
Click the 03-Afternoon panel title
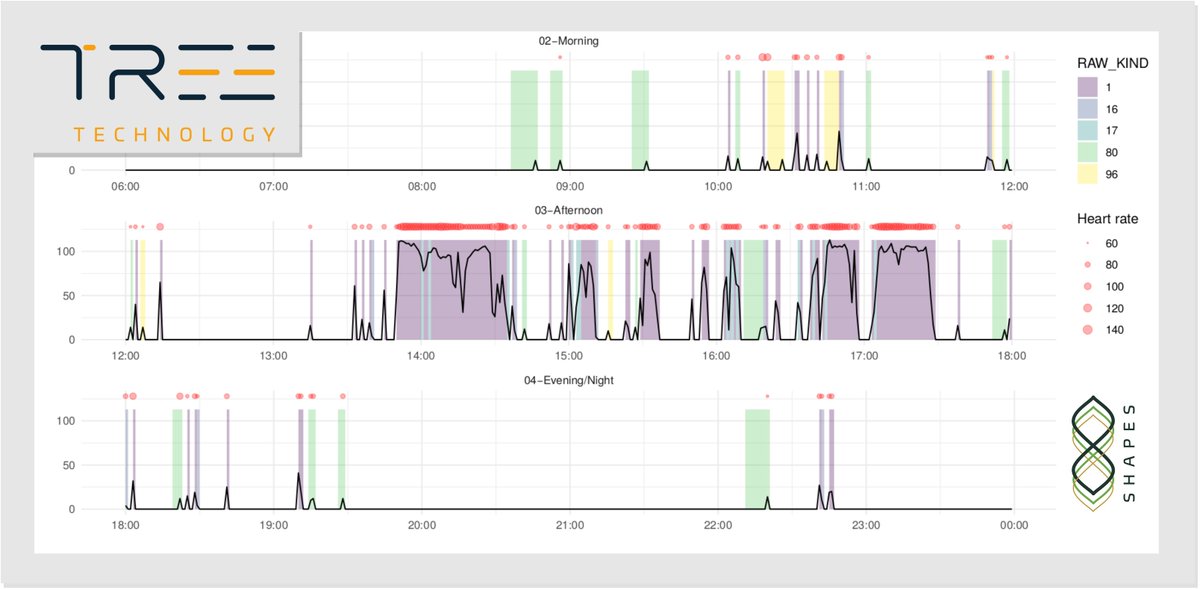coord(569,211)
